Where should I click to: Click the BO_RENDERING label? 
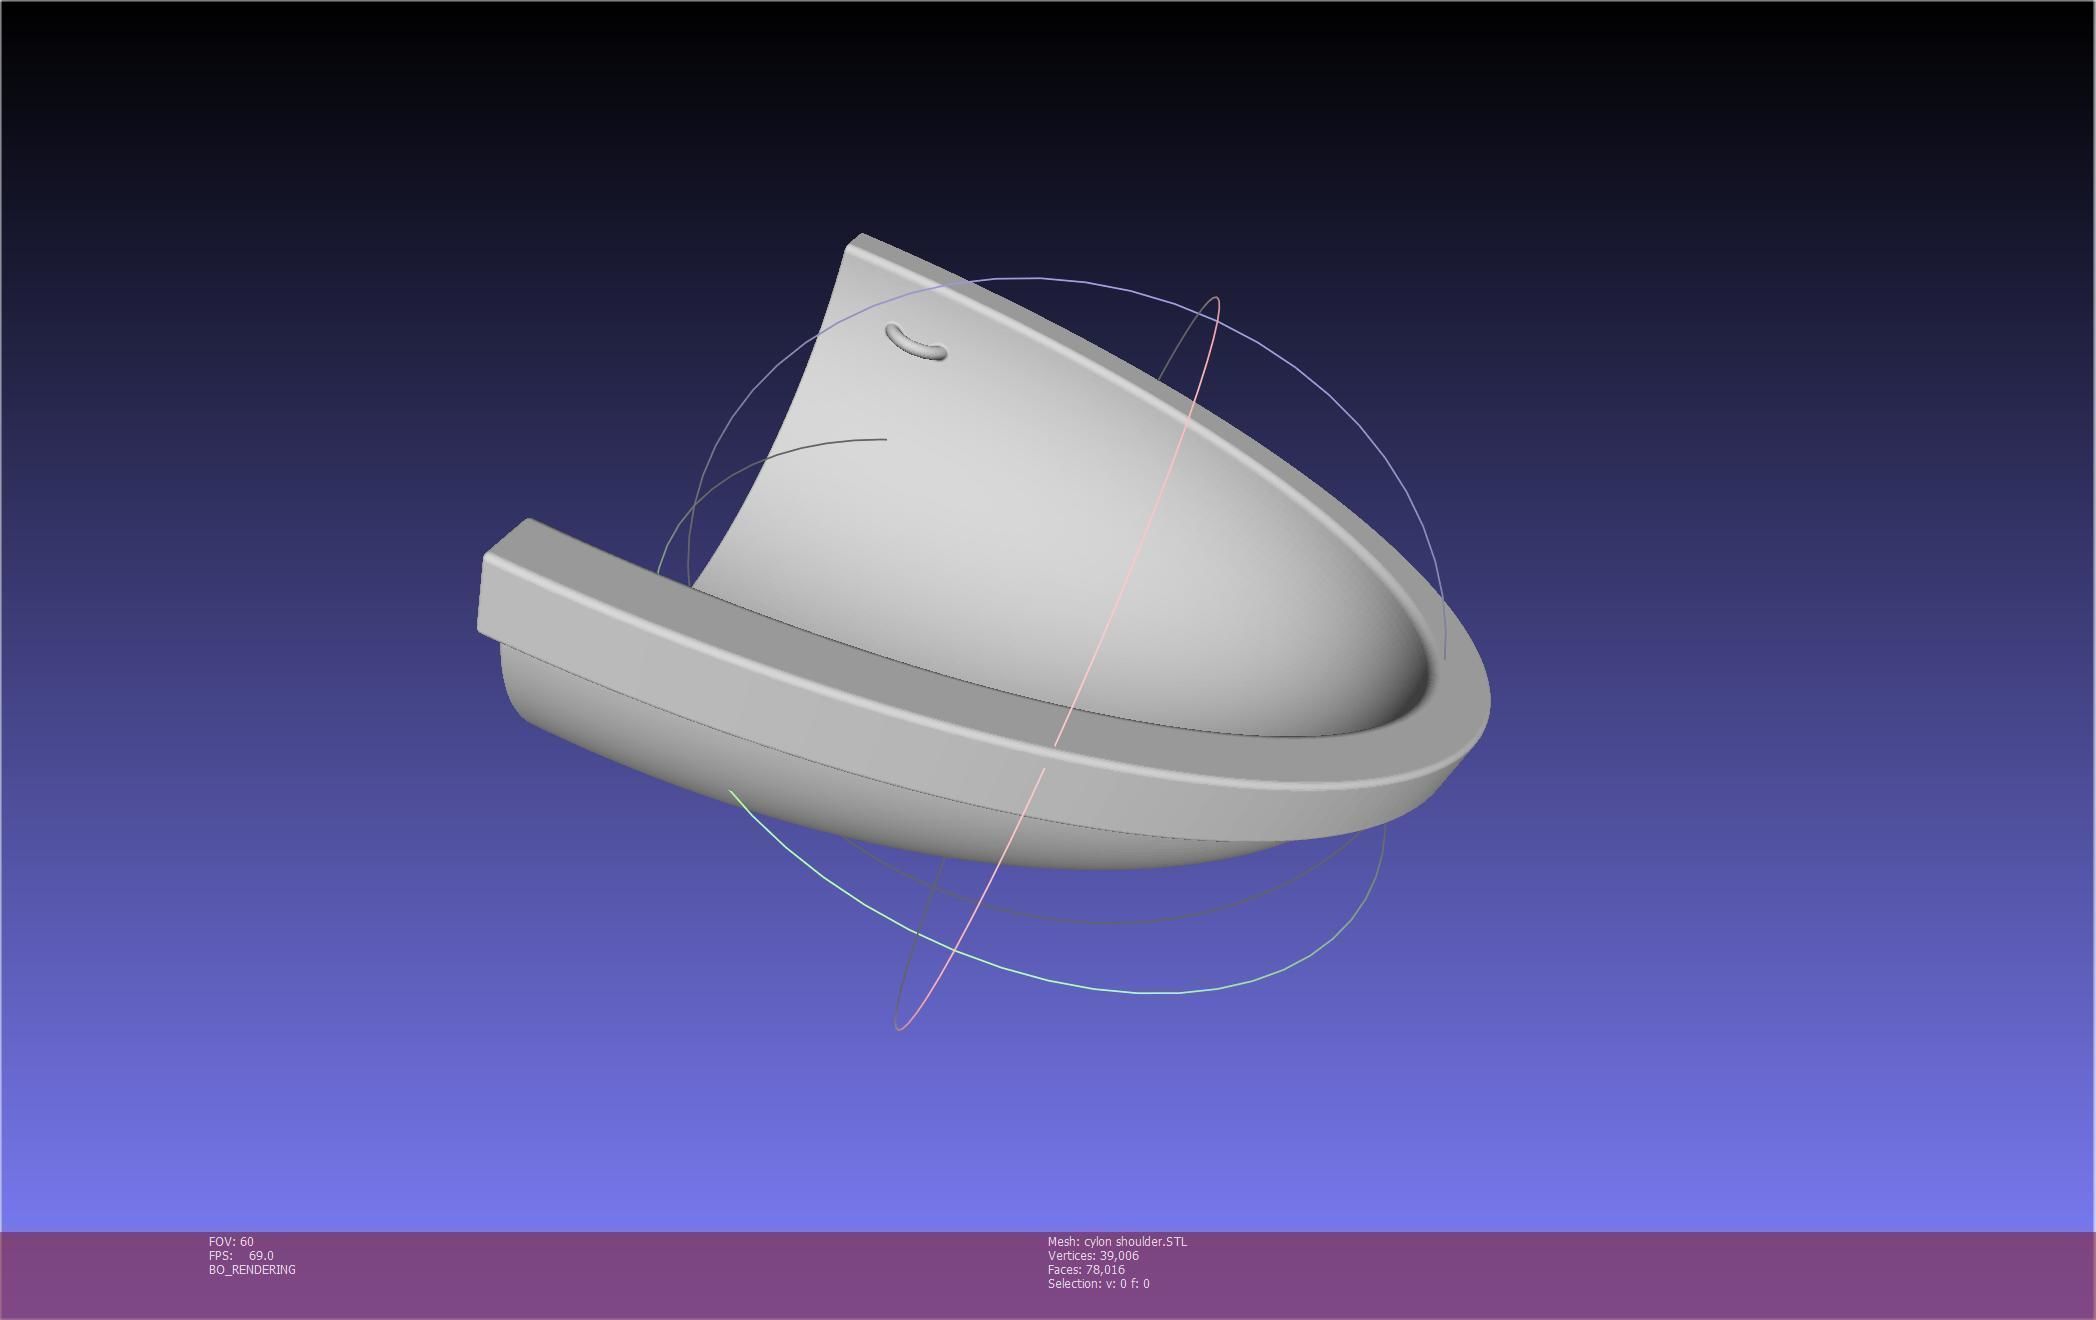pos(252,1269)
